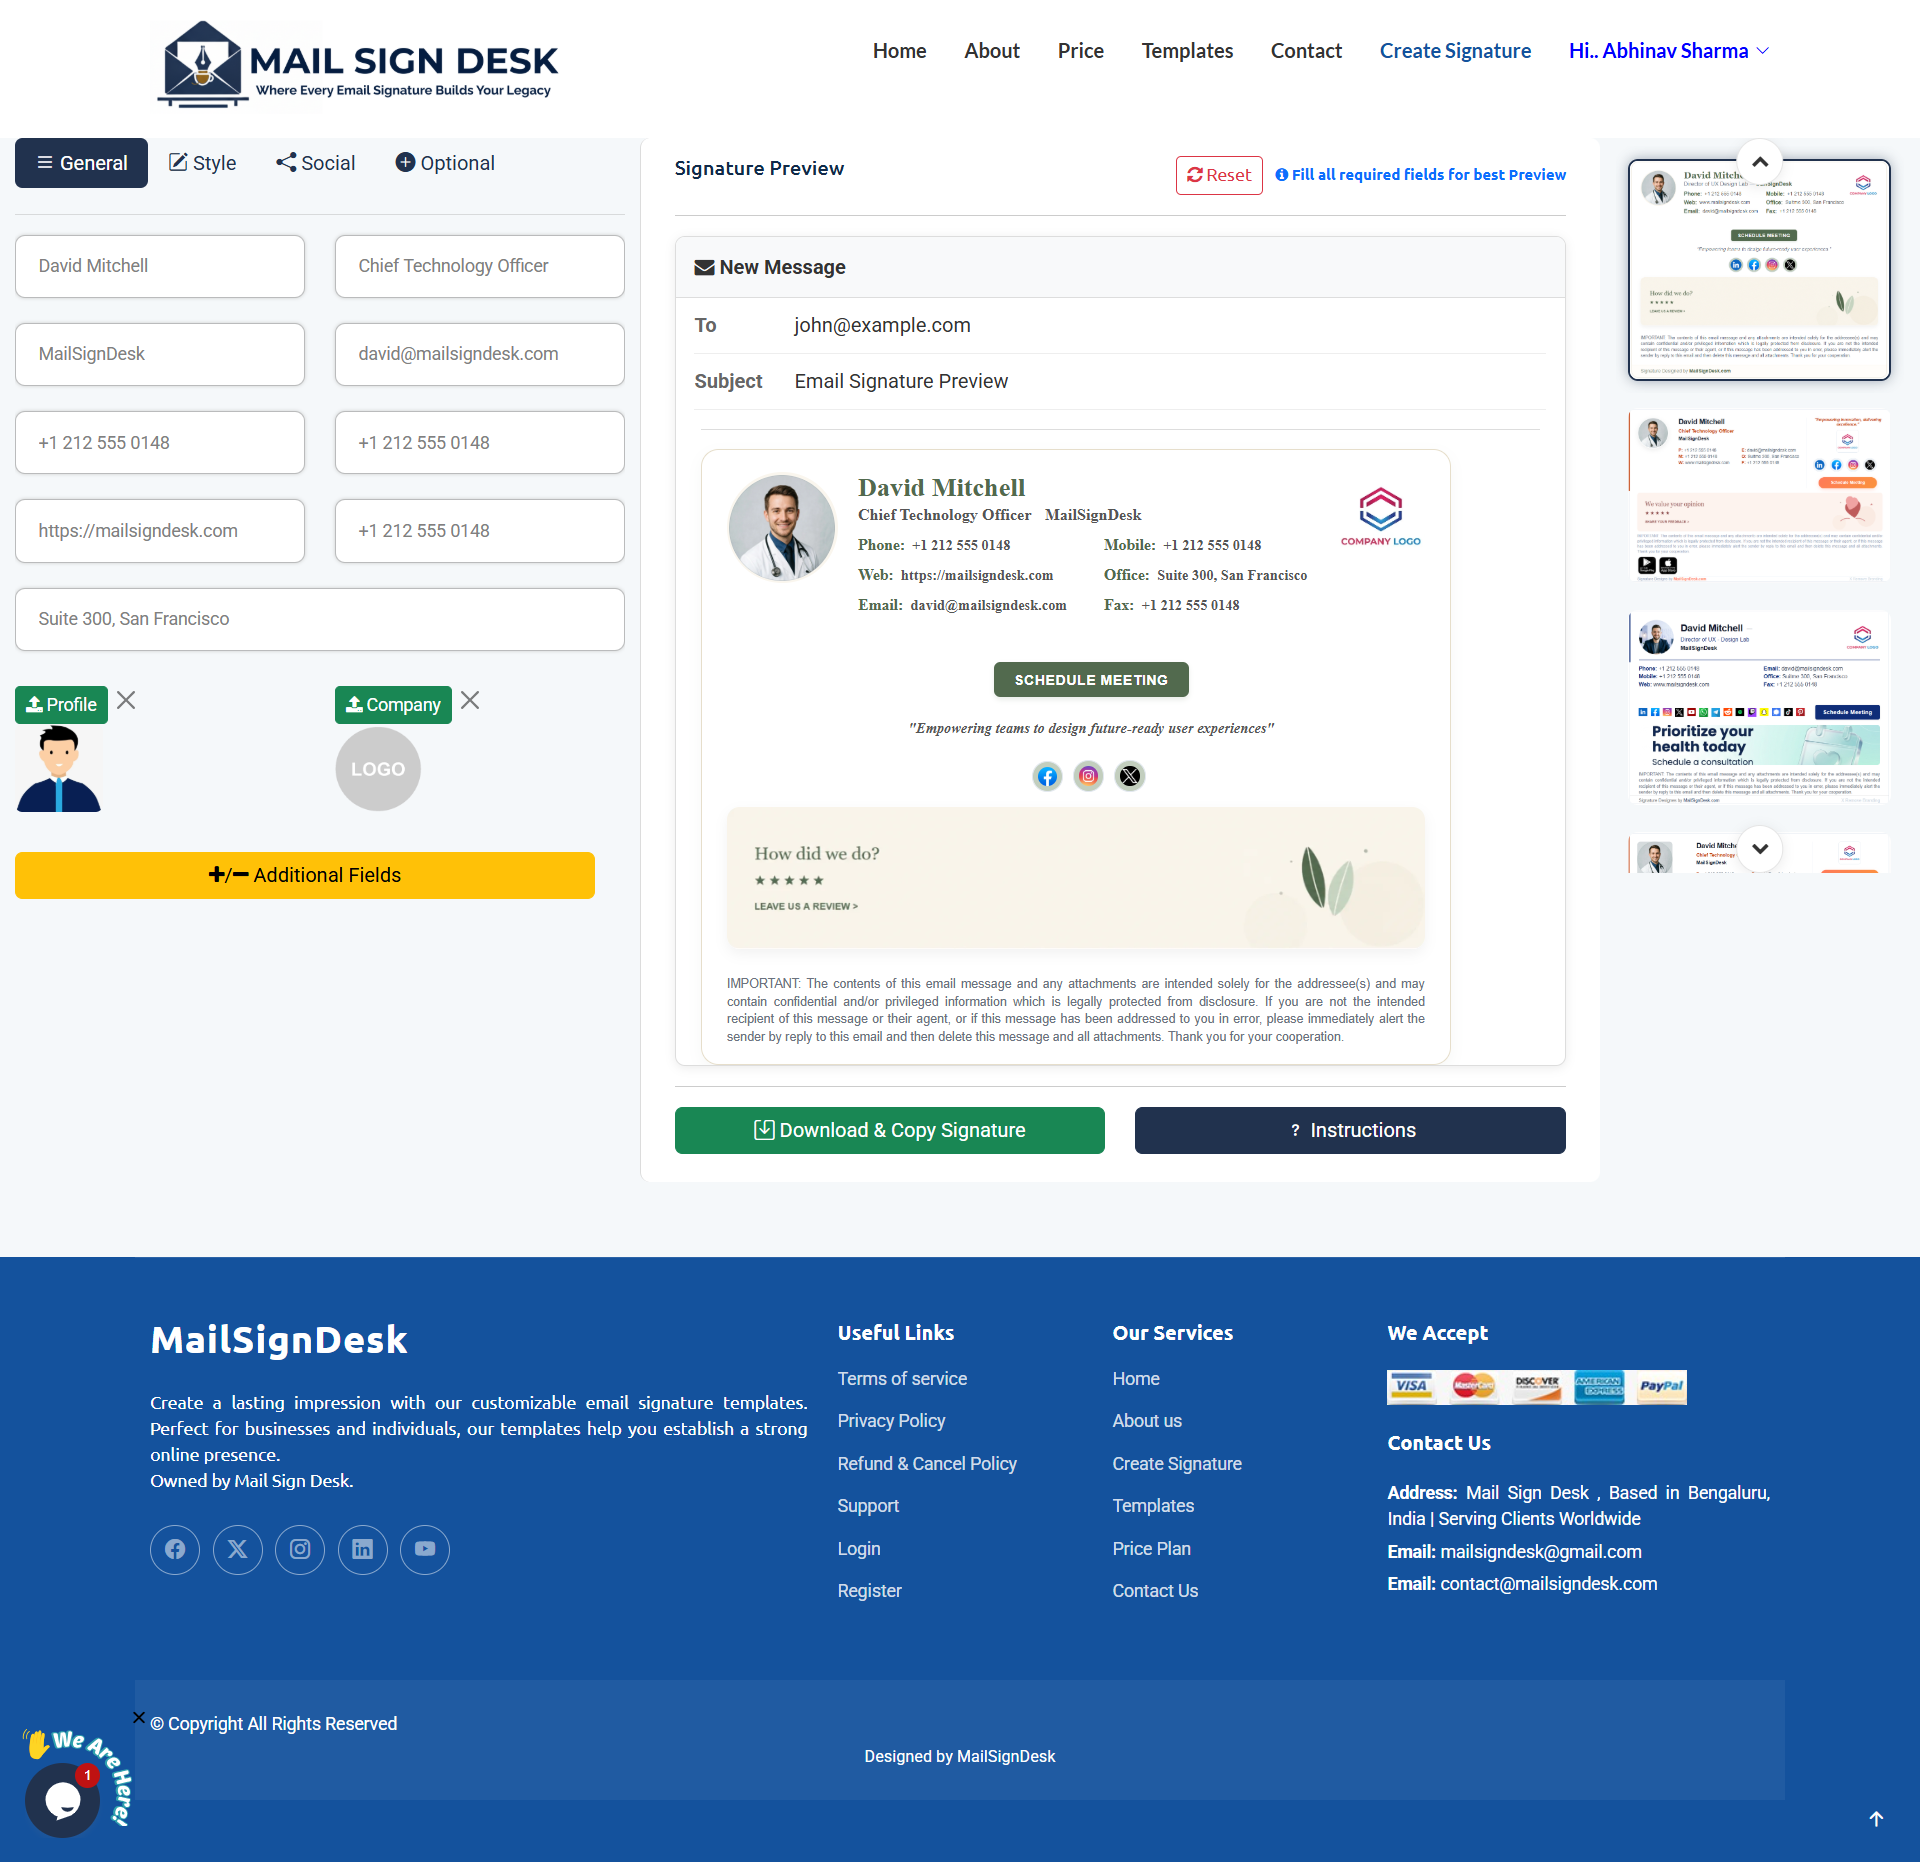Click the Company Logo in signature preview
Image resolution: width=1920 pixels, height=1862 pixels.
pos(1380,517)
